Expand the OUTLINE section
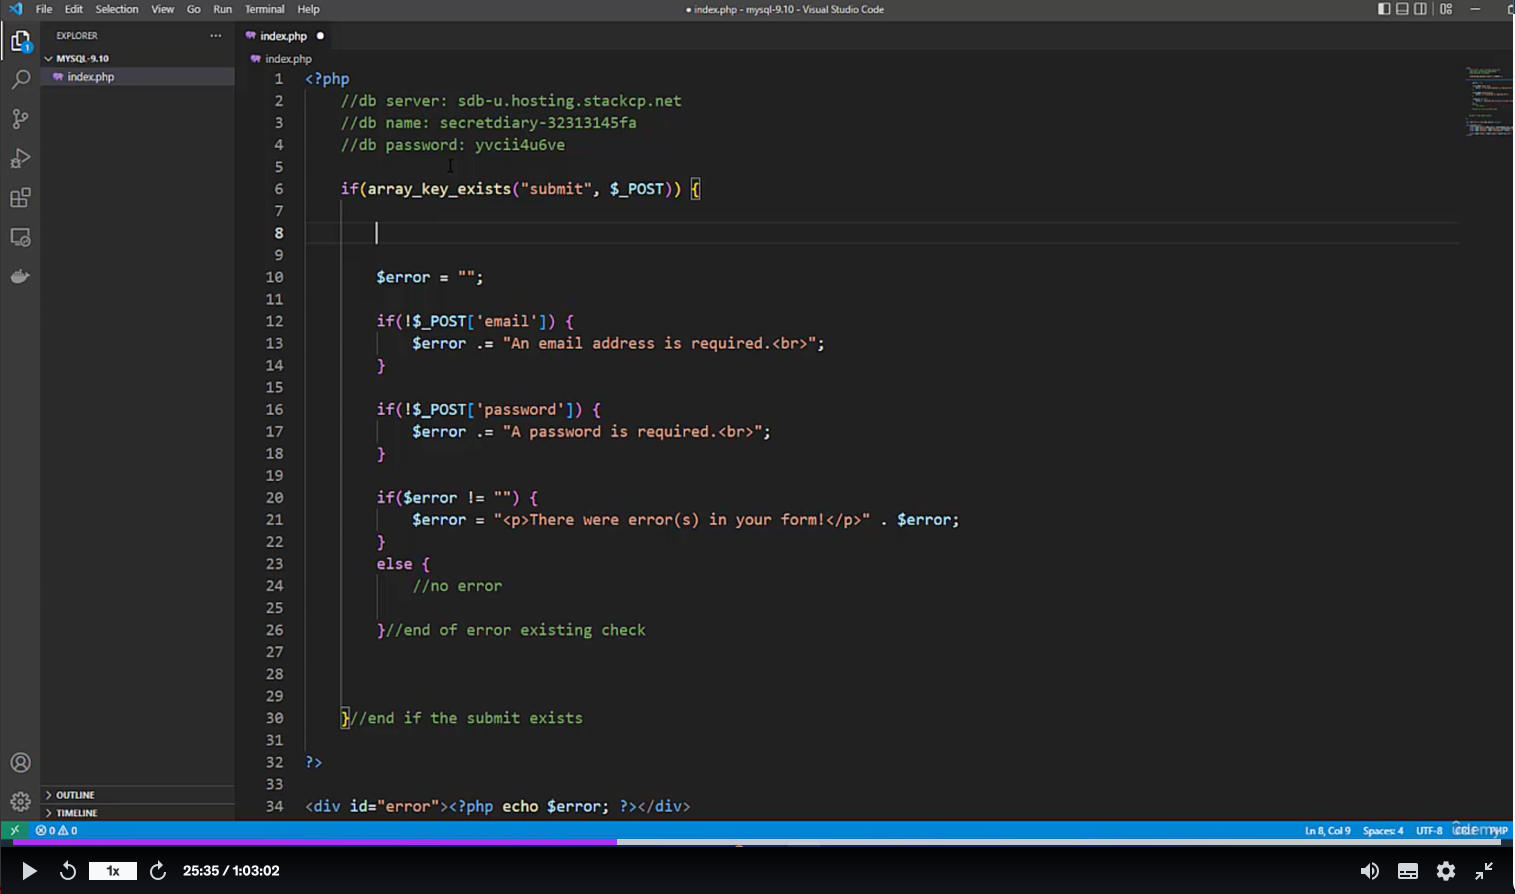This screenshot has height=894, width=1515. 75,795
